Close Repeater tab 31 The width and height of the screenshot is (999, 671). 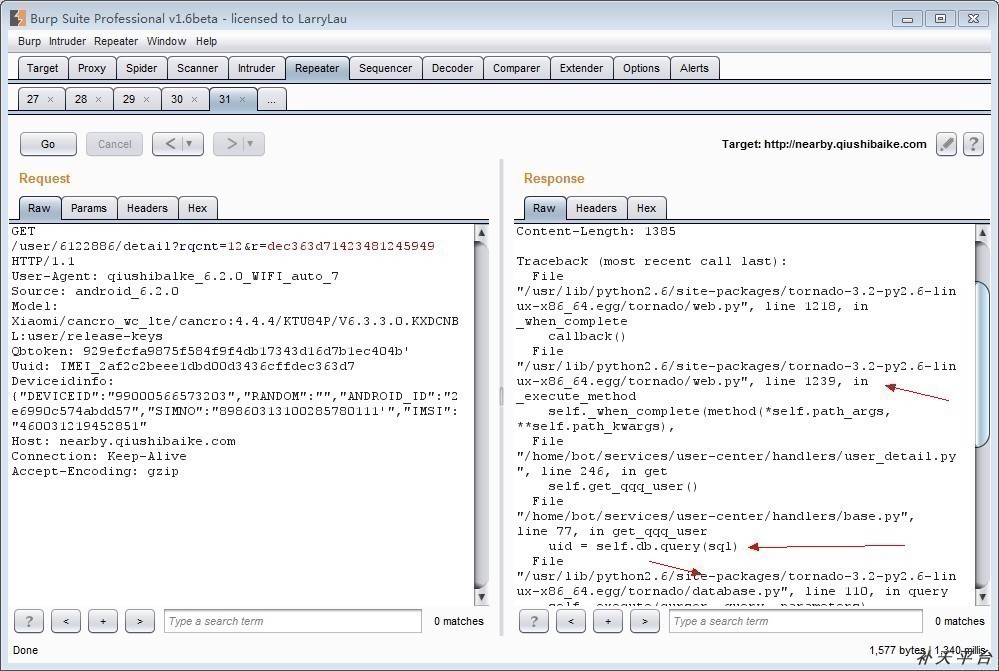[242, 99]
